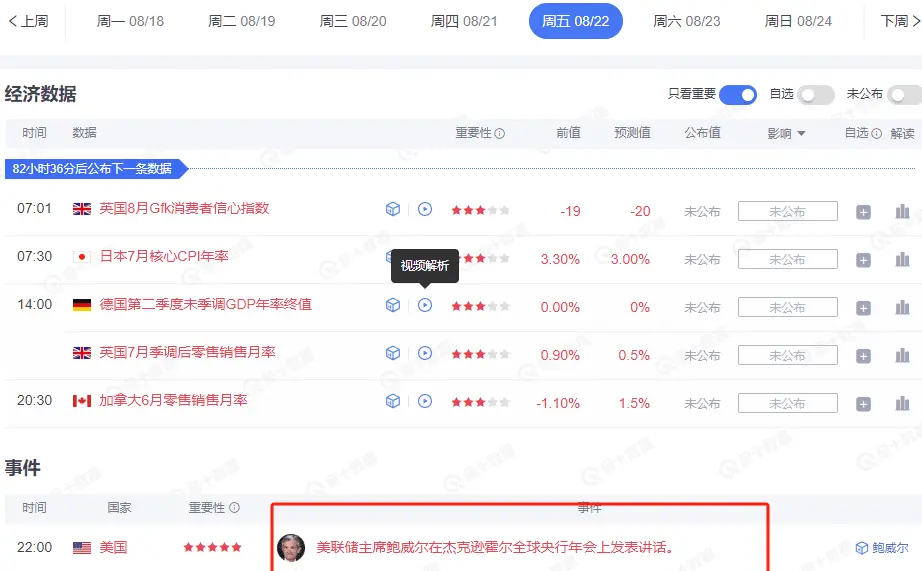This screenshot has width=922, height=571.
Task: Toggle the 未公布 filter switch
Action: point(906,95)
